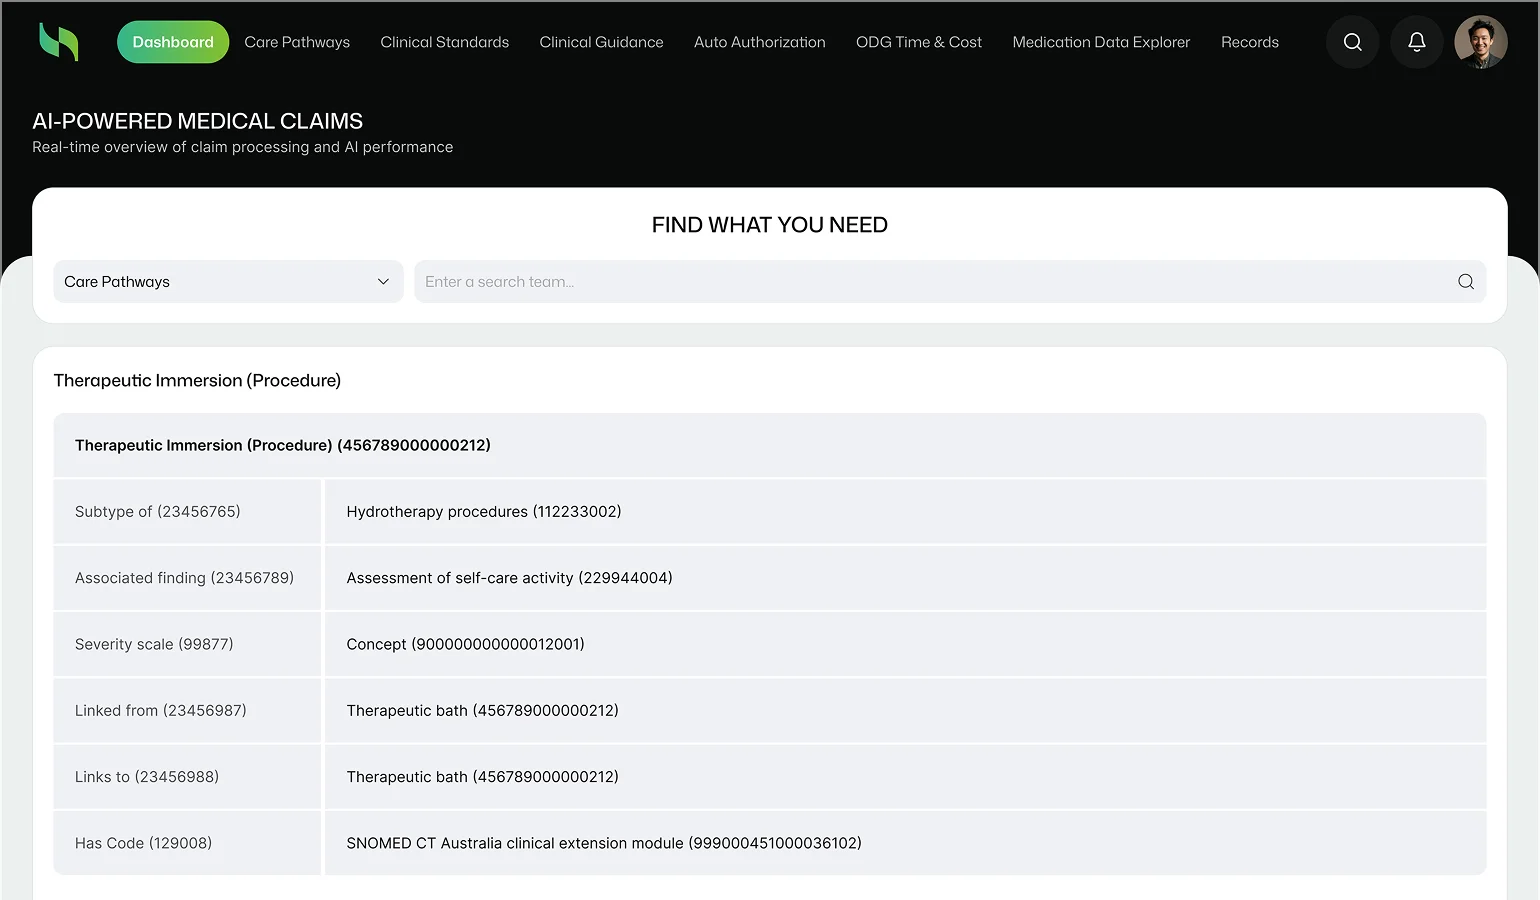This screenshot has width=1540, height=900.
Task: Click the Hydrotherapy procedures (112233002) value
Action: [x=484, y=512]
